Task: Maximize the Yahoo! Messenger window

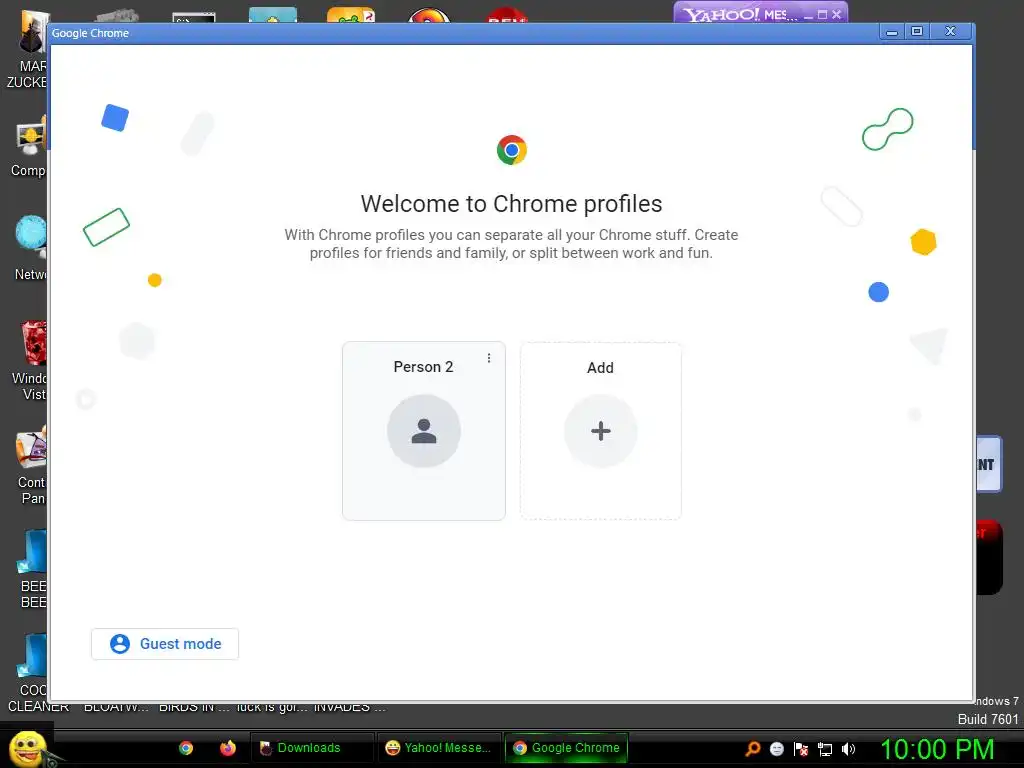Action: [x=822, y=14]
